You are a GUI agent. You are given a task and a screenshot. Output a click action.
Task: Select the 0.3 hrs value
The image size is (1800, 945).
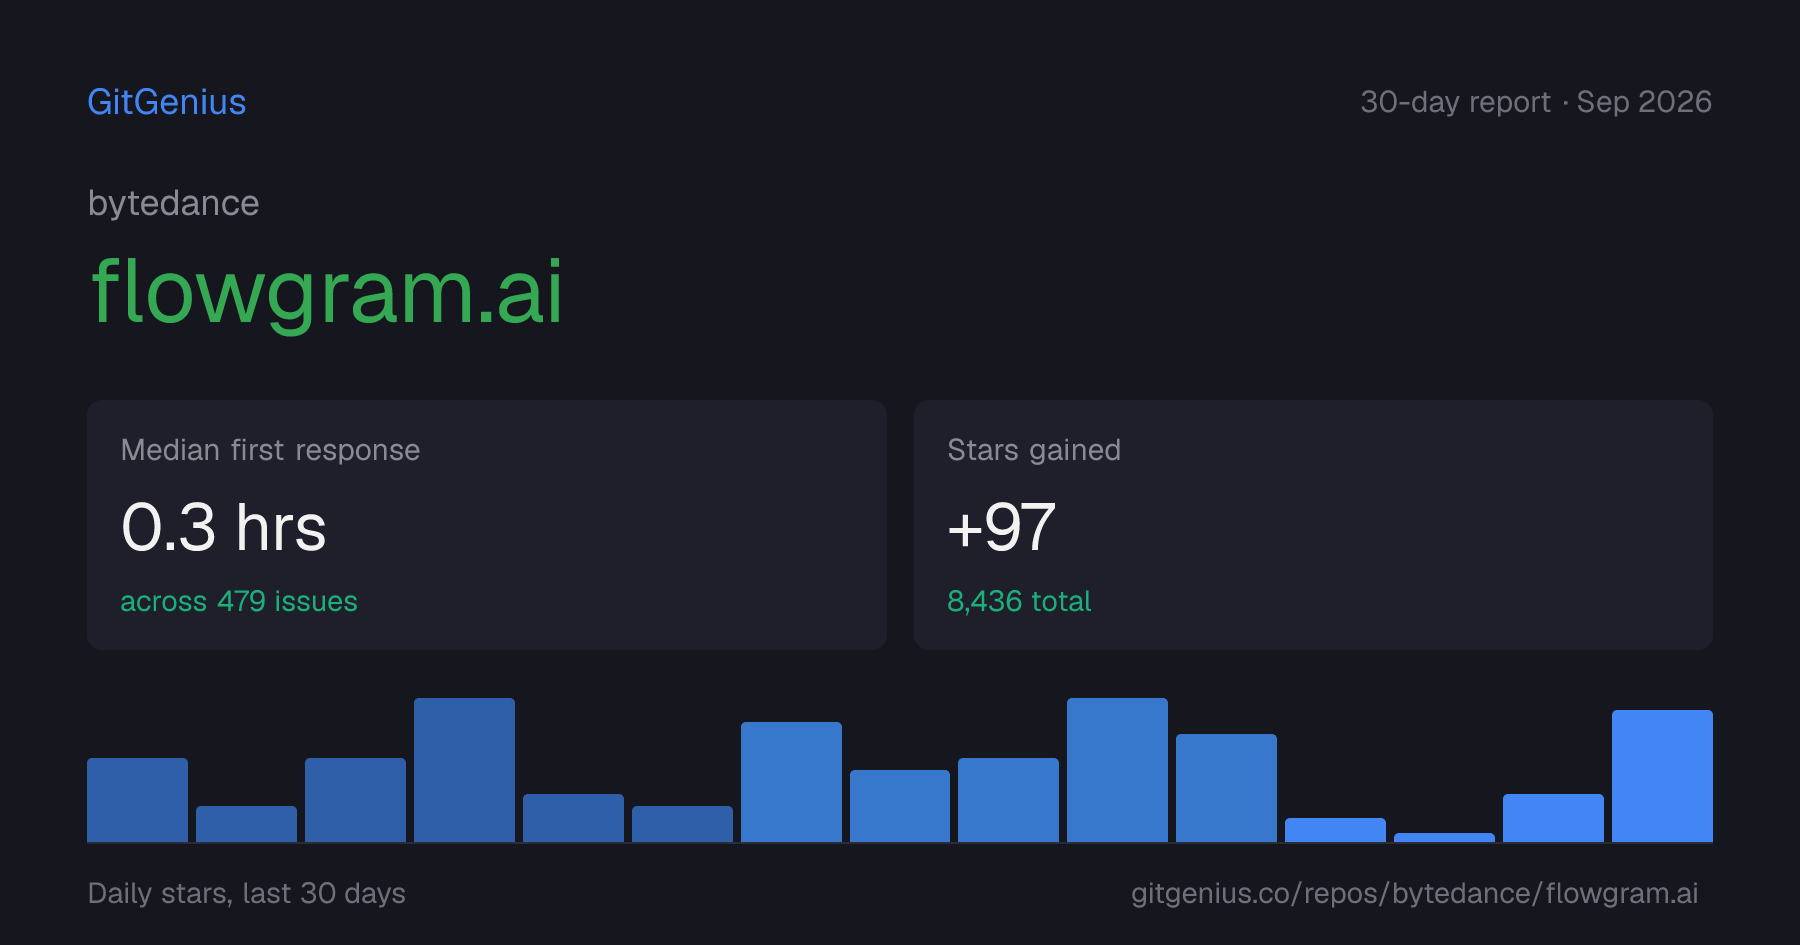[224, 527]
